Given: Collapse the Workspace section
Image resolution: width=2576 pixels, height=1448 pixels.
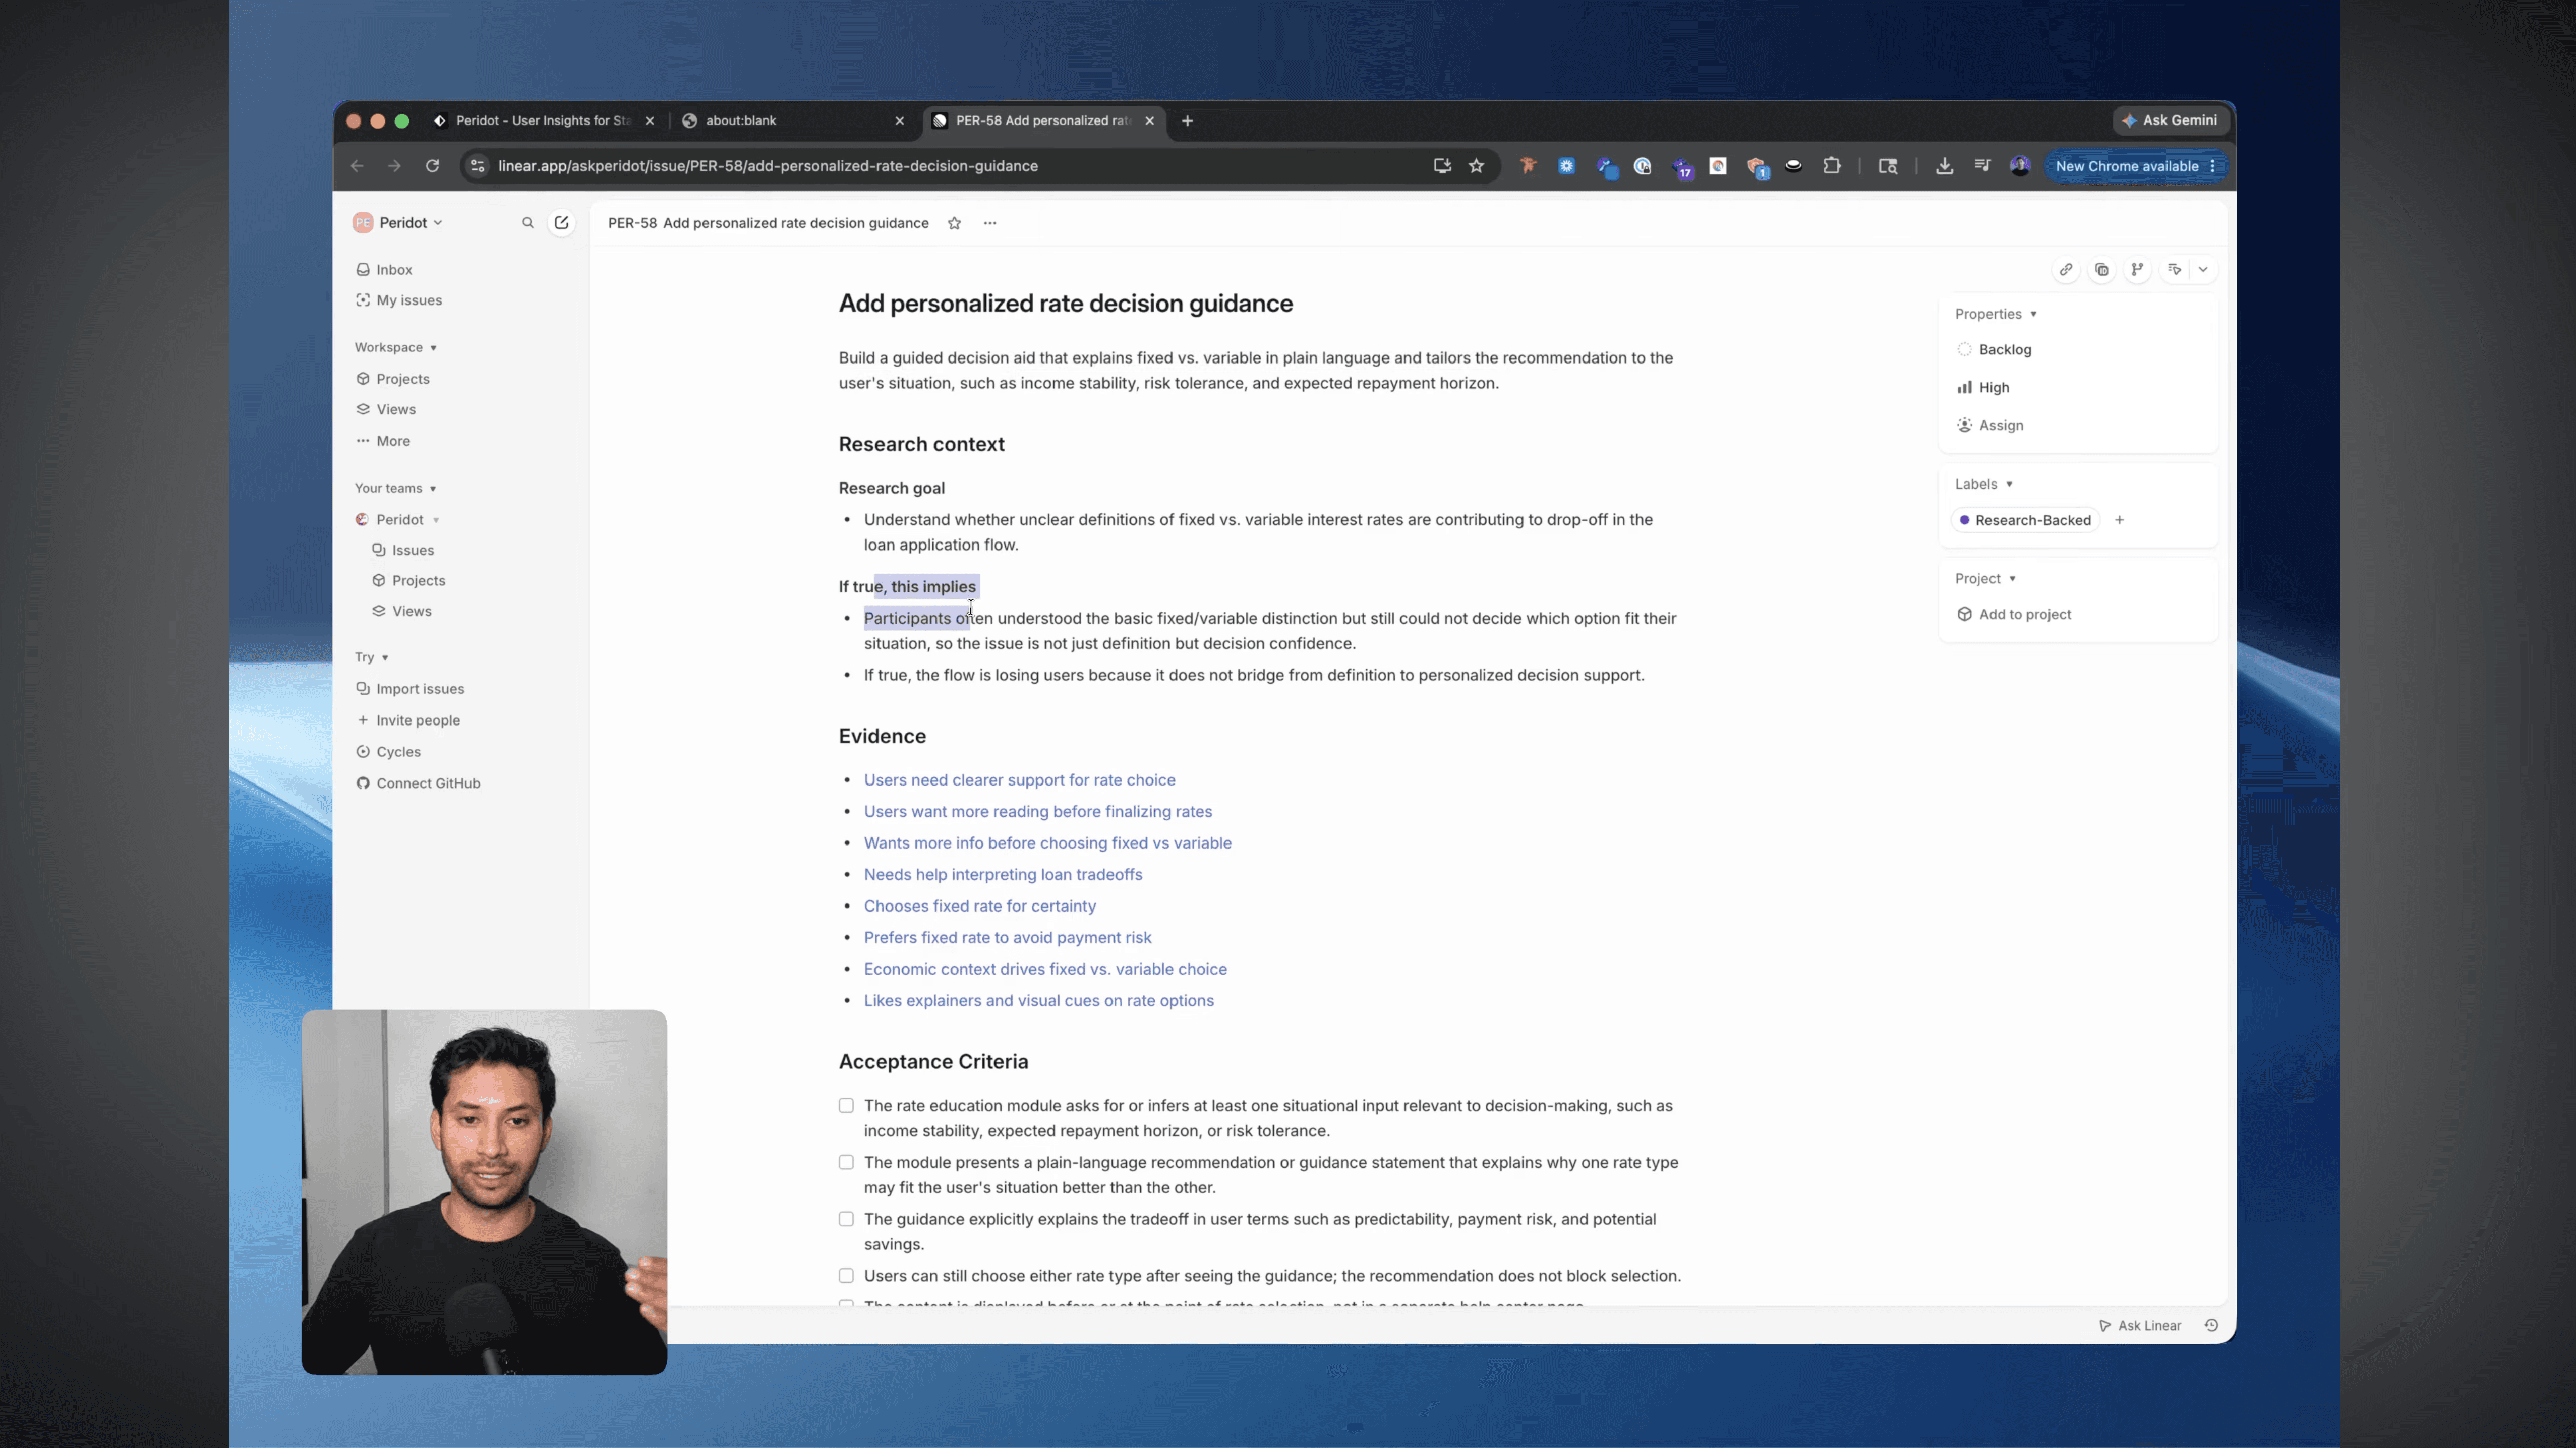Looking at the screenshot, I should pos(396,347).
